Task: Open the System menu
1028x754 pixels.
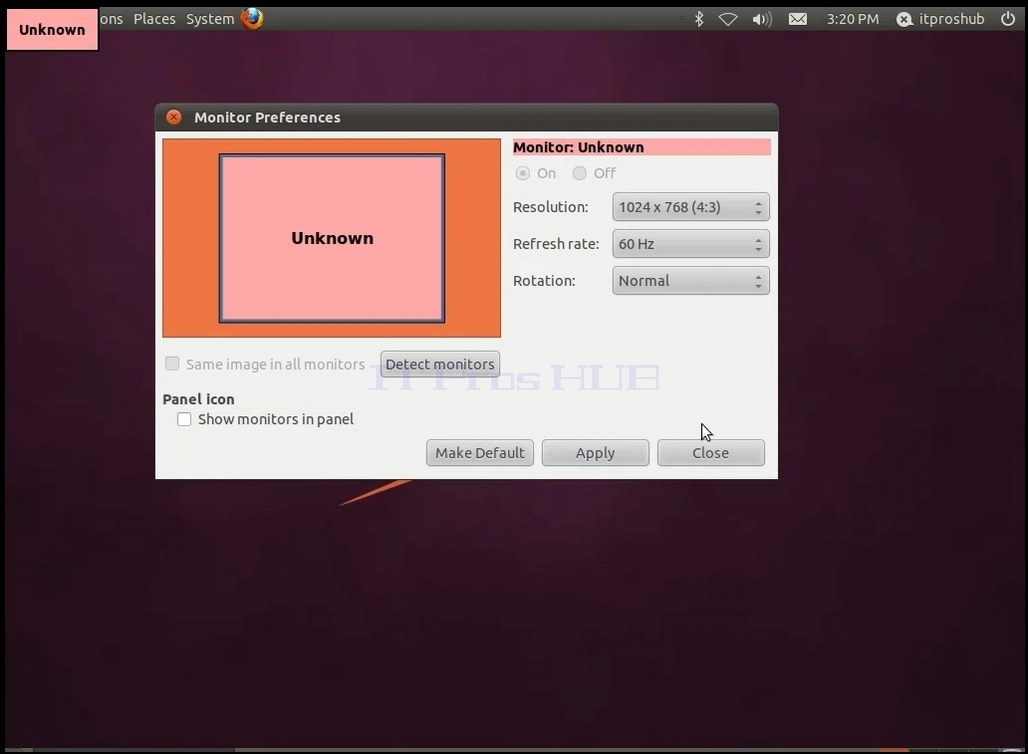Action: click(210, 19)
